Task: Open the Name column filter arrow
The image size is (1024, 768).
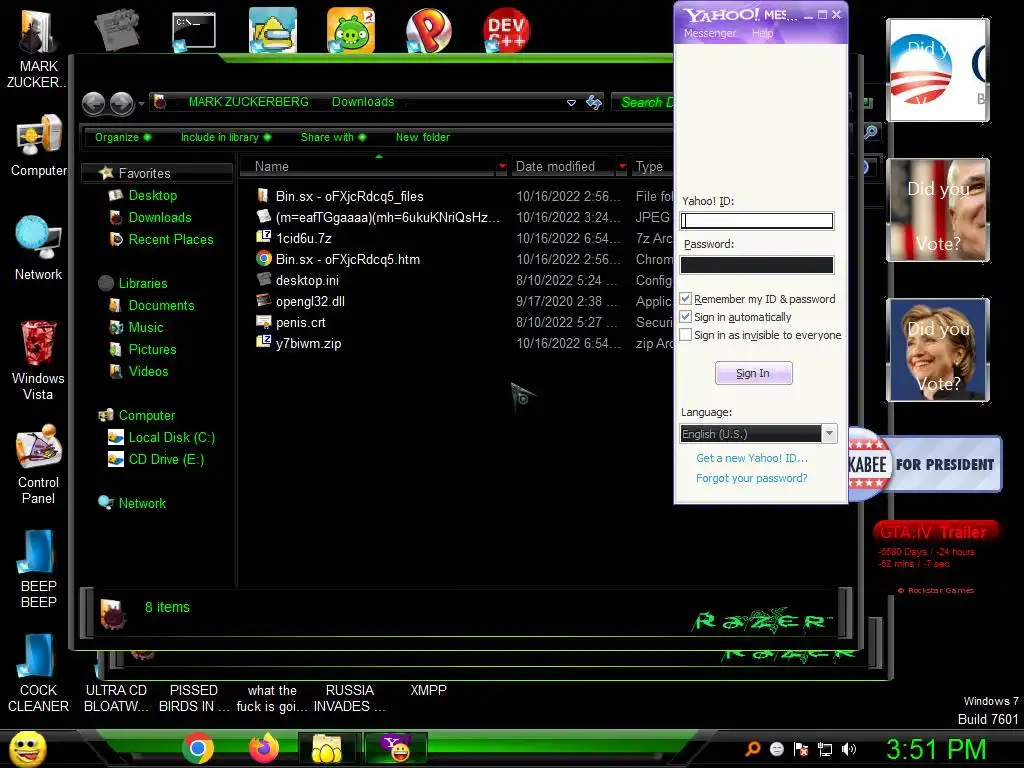Action: pyautogui.click(x=502, y=167)
